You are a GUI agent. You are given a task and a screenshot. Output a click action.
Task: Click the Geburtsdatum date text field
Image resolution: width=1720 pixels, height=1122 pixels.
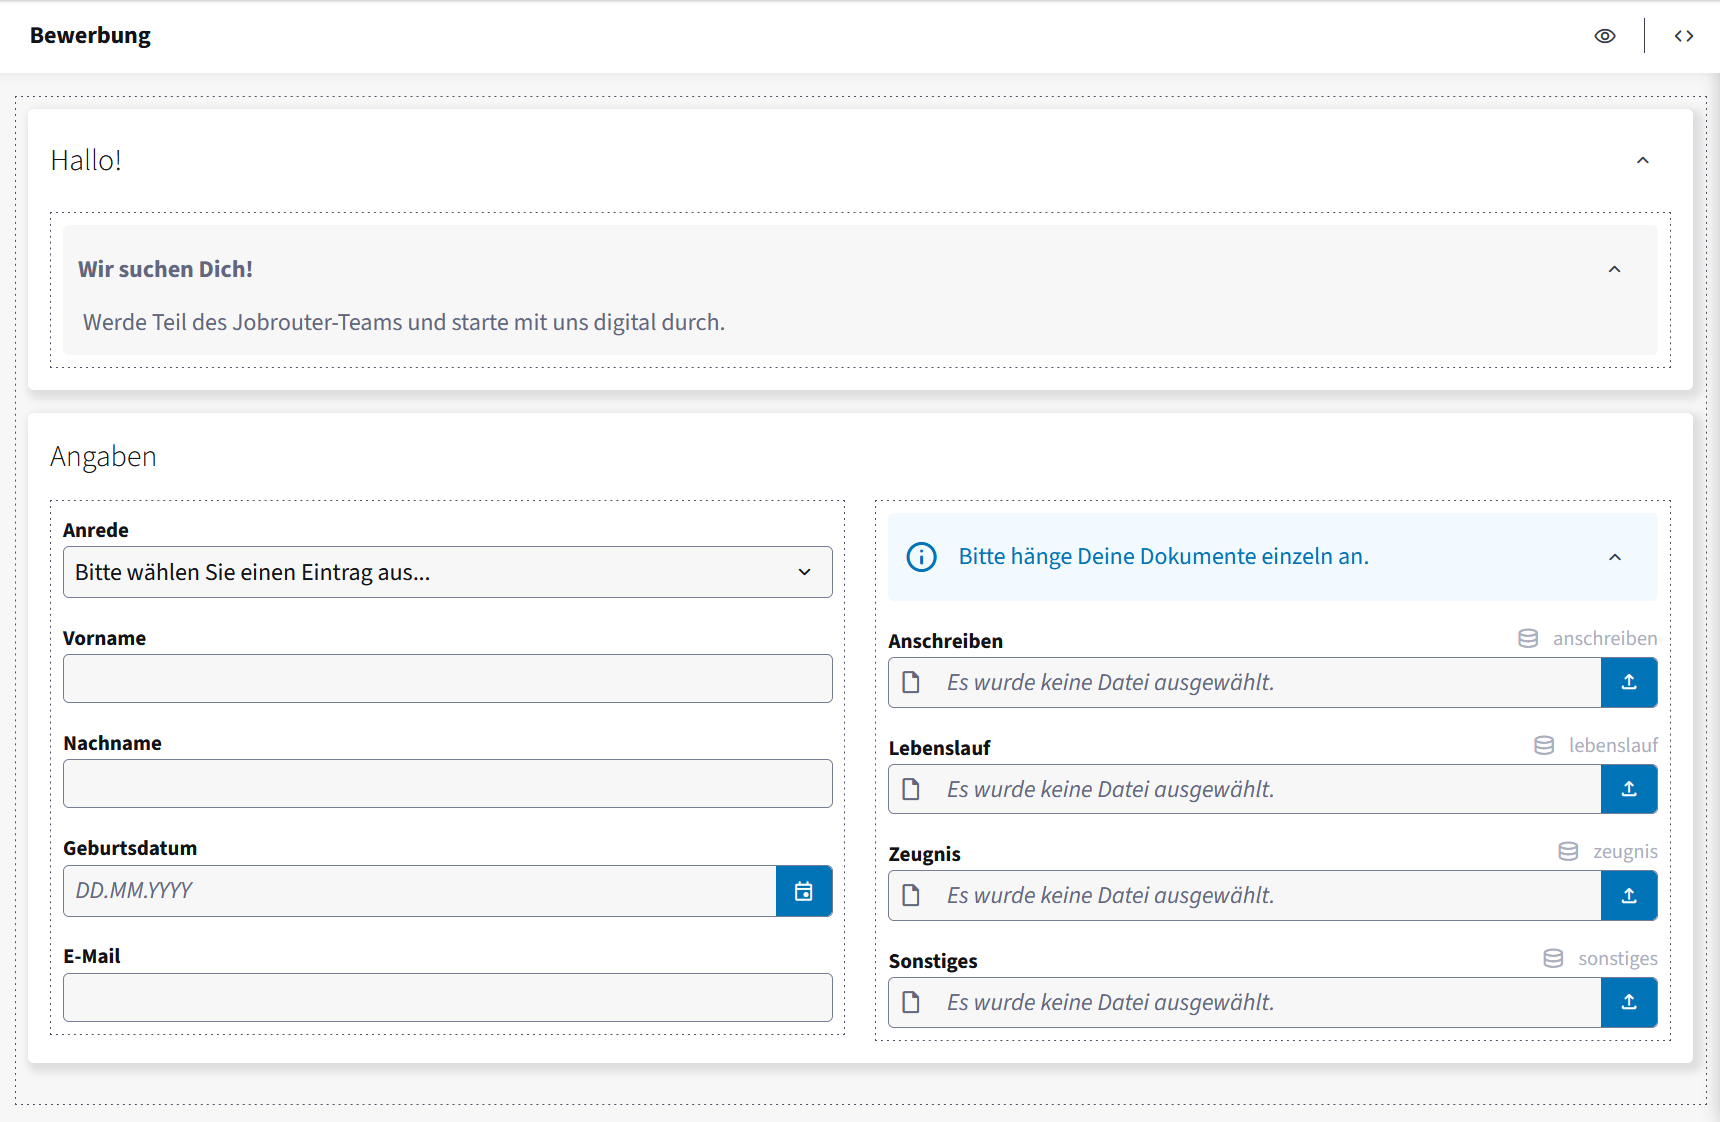[x=420, y=891]
